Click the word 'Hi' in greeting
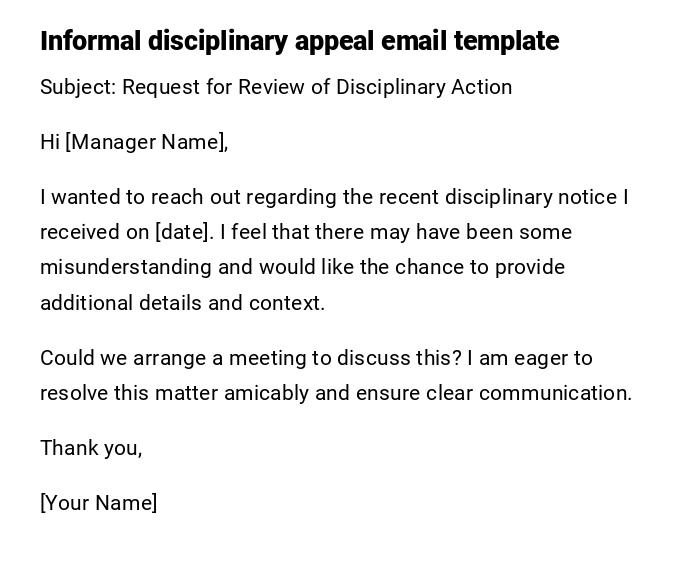700x566 pixels. click(50, 142)
